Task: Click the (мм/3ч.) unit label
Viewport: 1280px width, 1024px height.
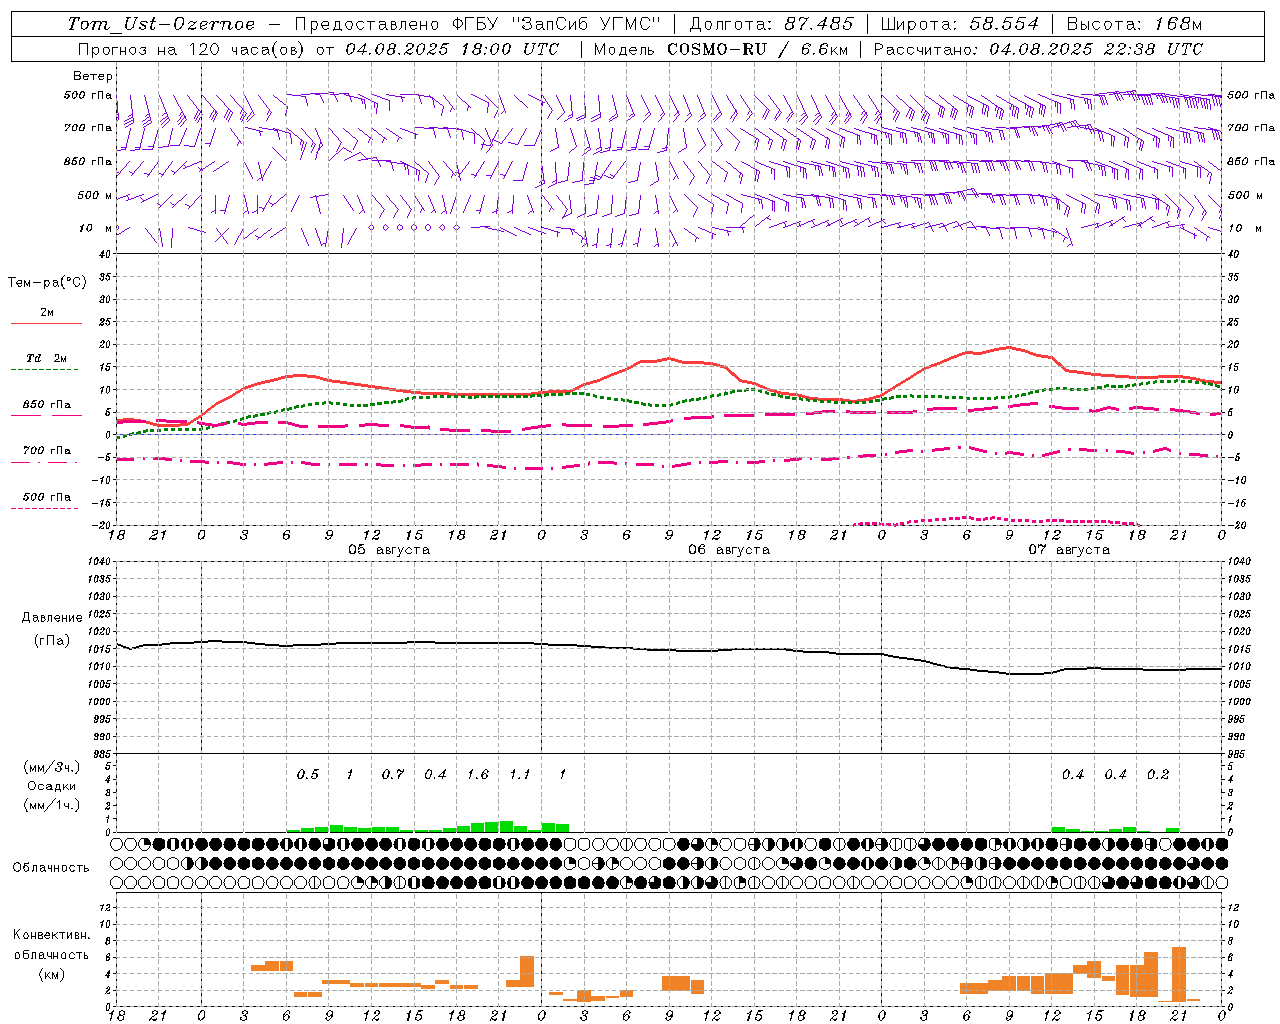Action: pos(52,767)
